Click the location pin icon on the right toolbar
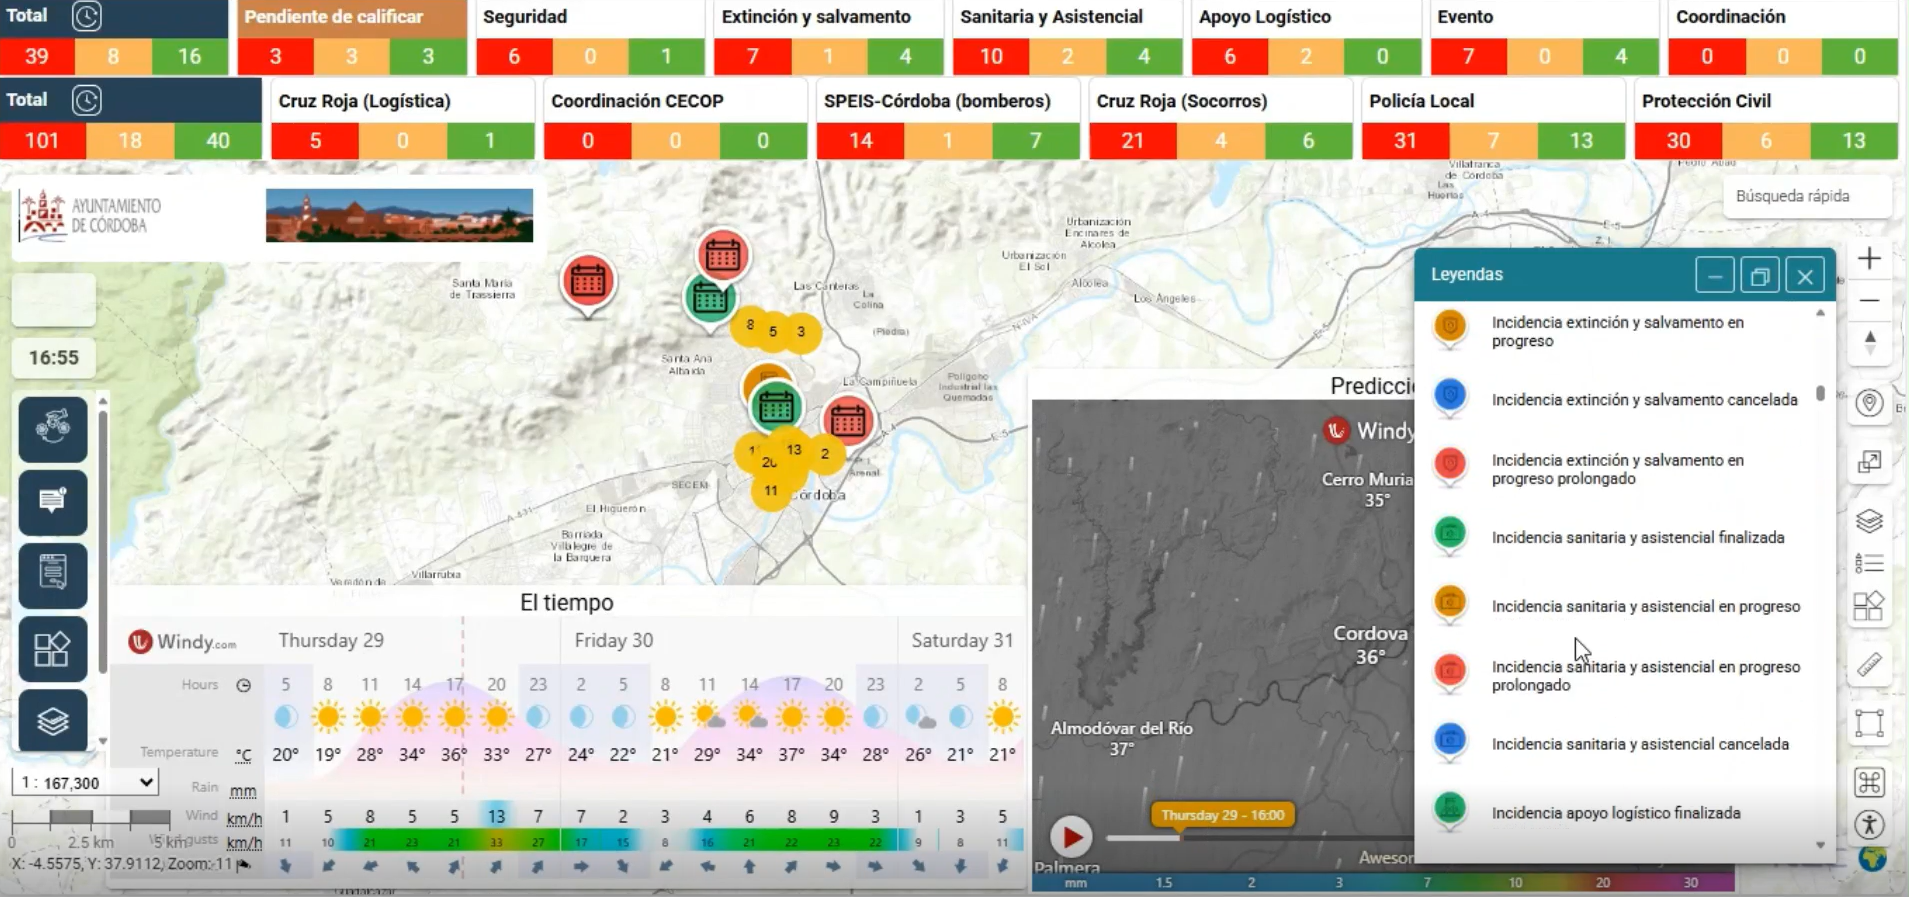The height and width of the screenshot is (897, 1909). tap(1869, 403)
